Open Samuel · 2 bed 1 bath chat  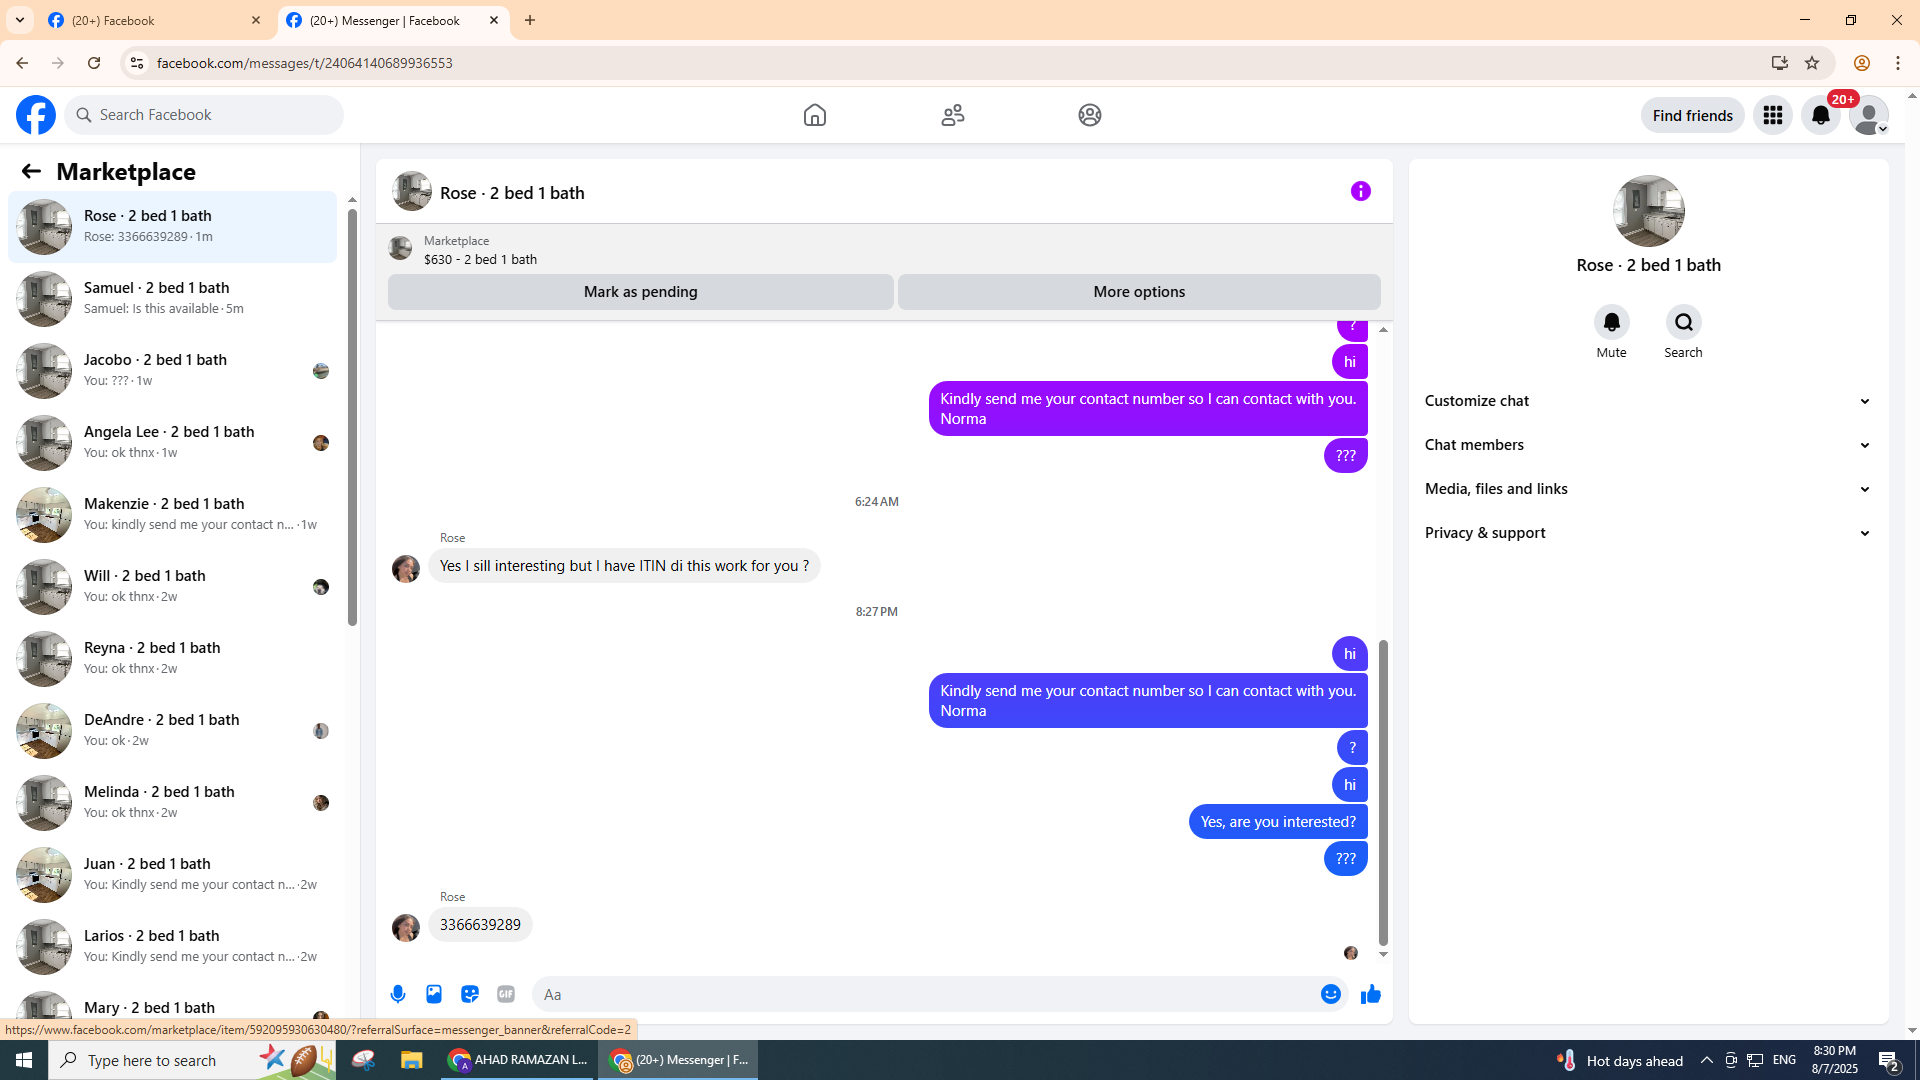click(x=173, y=299)
